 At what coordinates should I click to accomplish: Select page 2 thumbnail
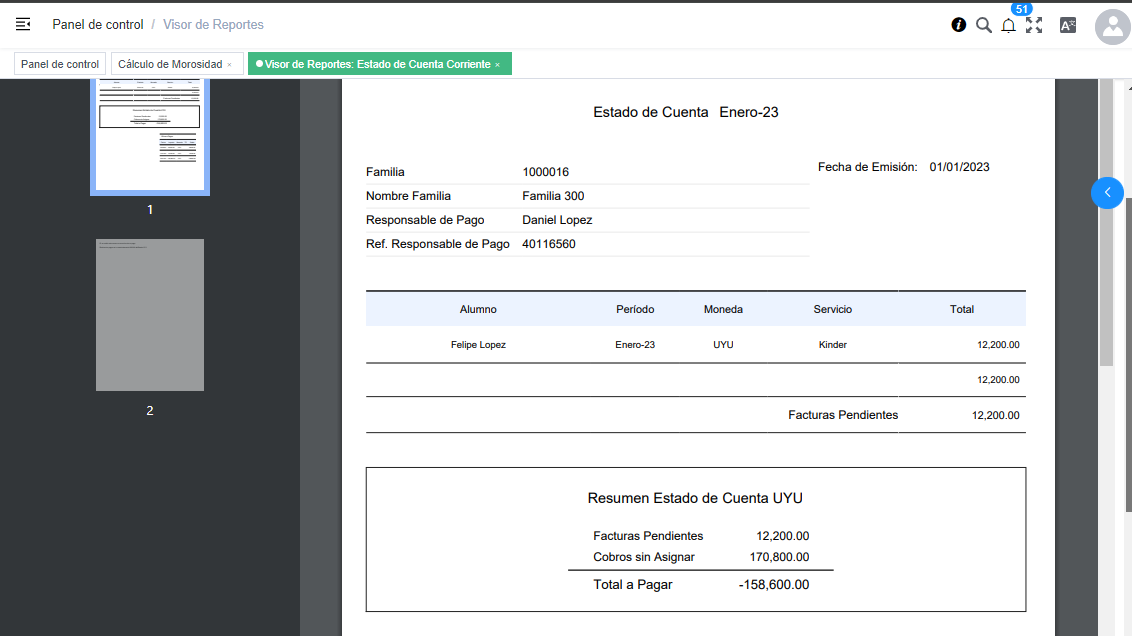tap(150, 315)
